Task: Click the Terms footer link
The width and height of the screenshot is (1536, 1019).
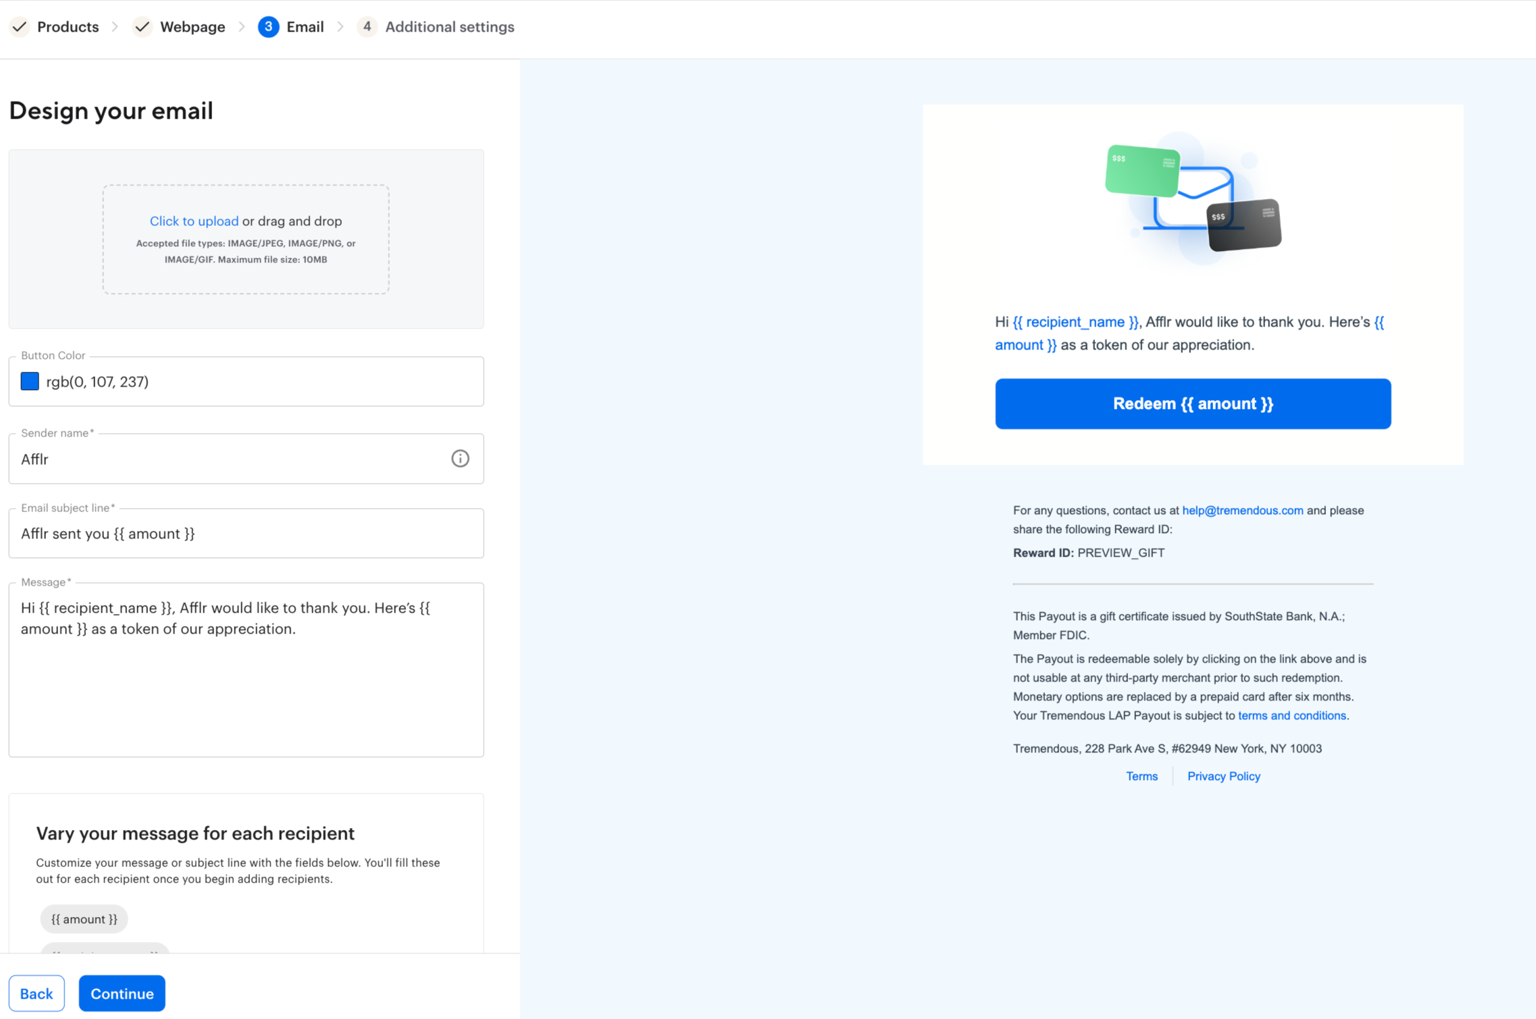Action: pyautogui.click(x=1141, y=776)
